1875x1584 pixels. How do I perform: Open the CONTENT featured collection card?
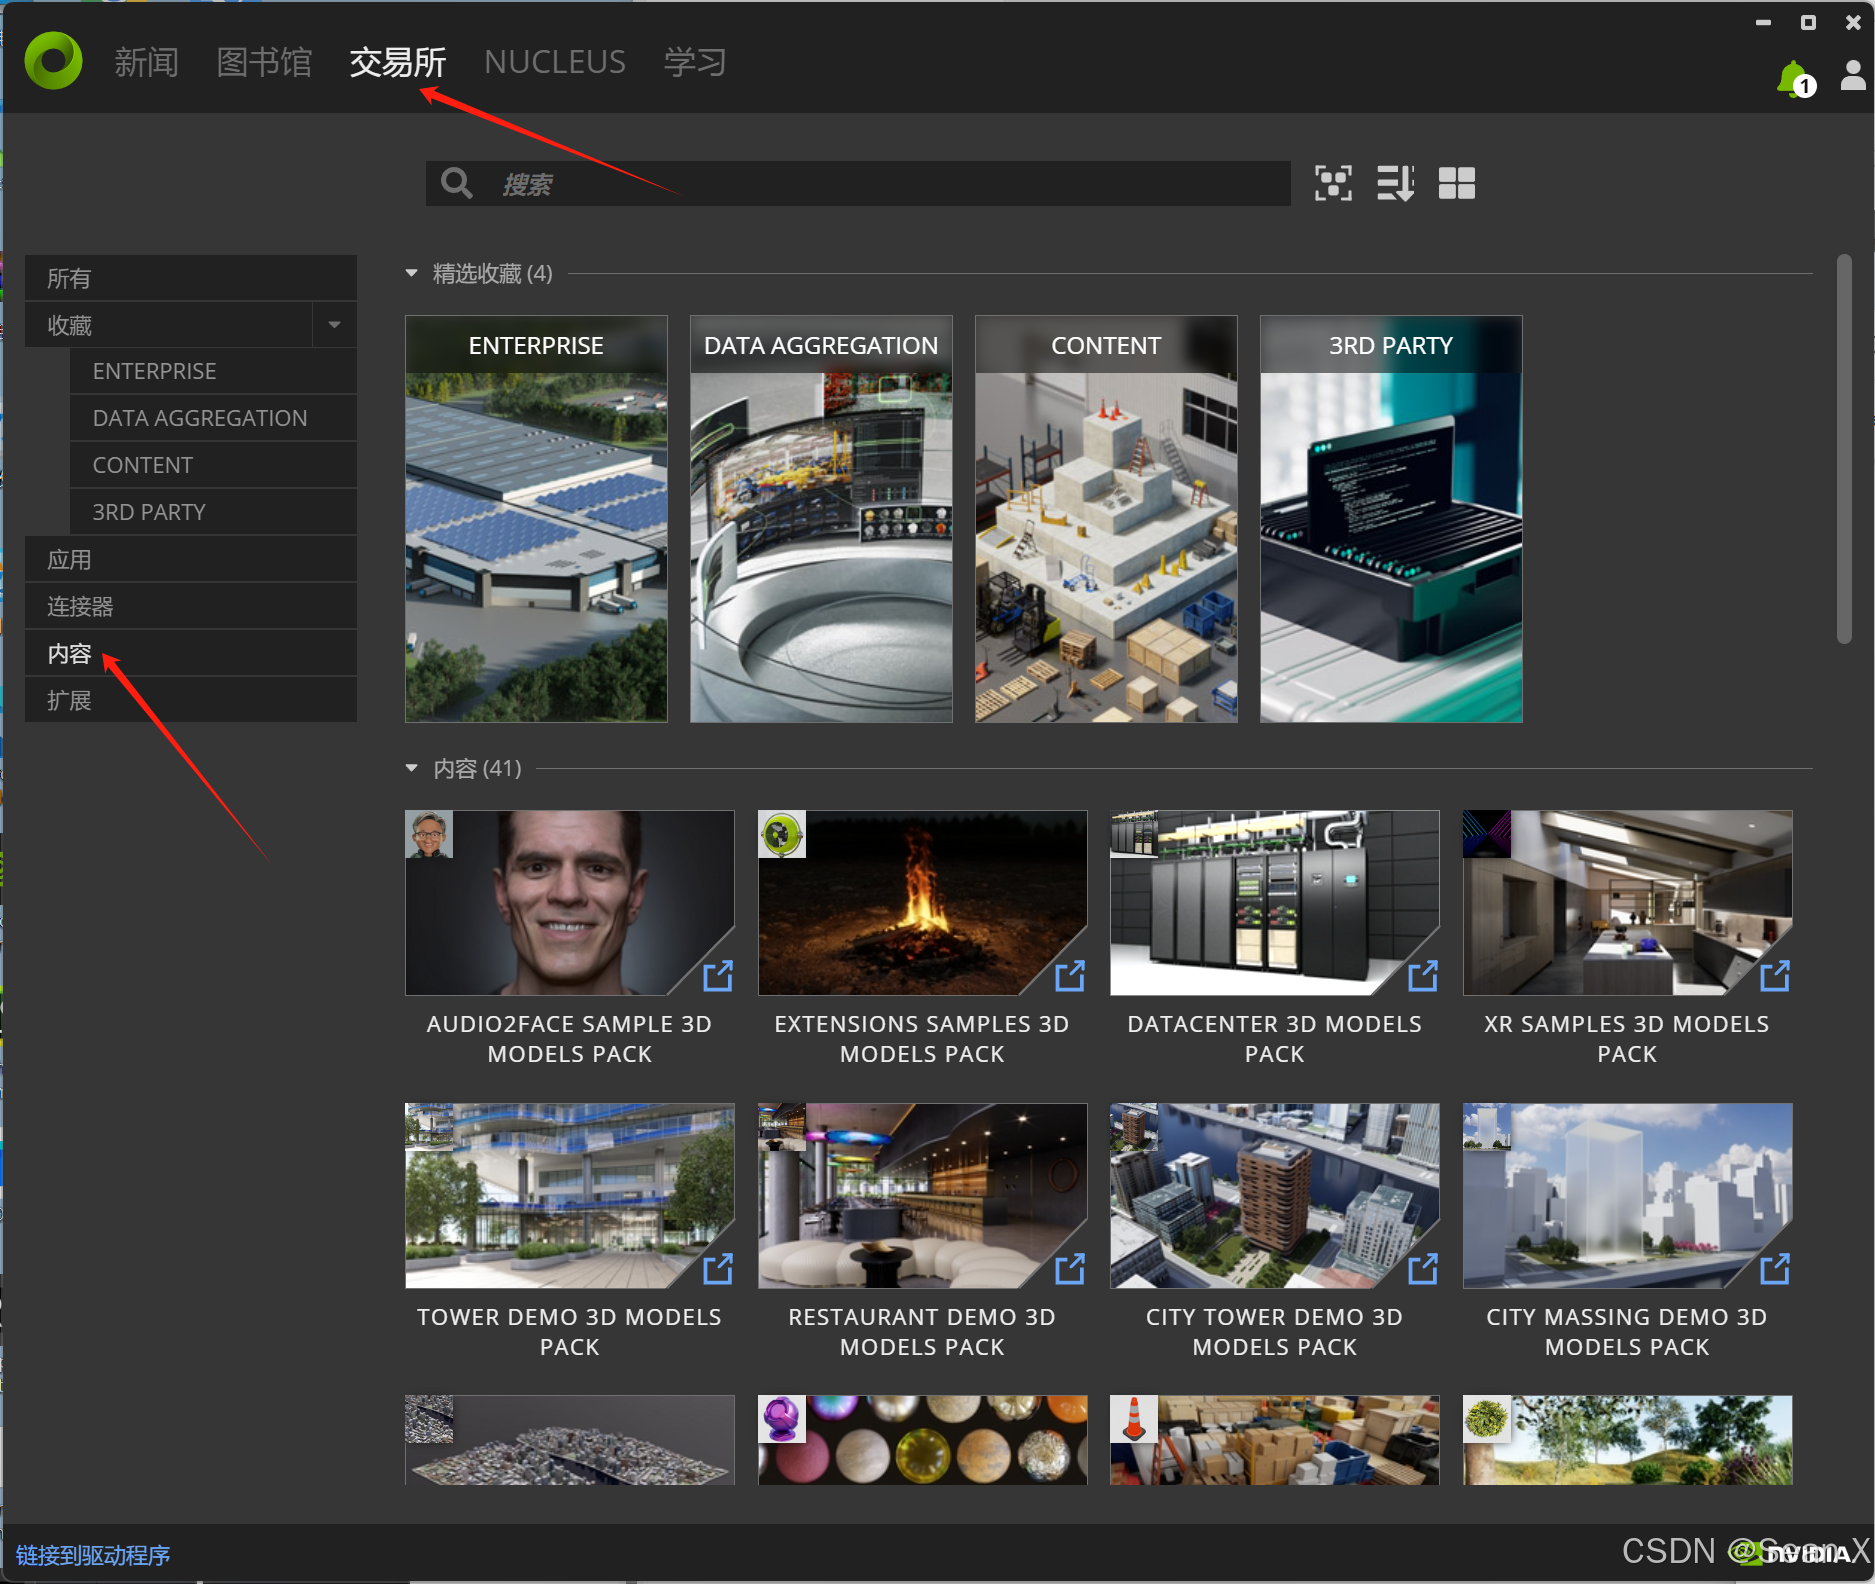[x=1106, y=519]
